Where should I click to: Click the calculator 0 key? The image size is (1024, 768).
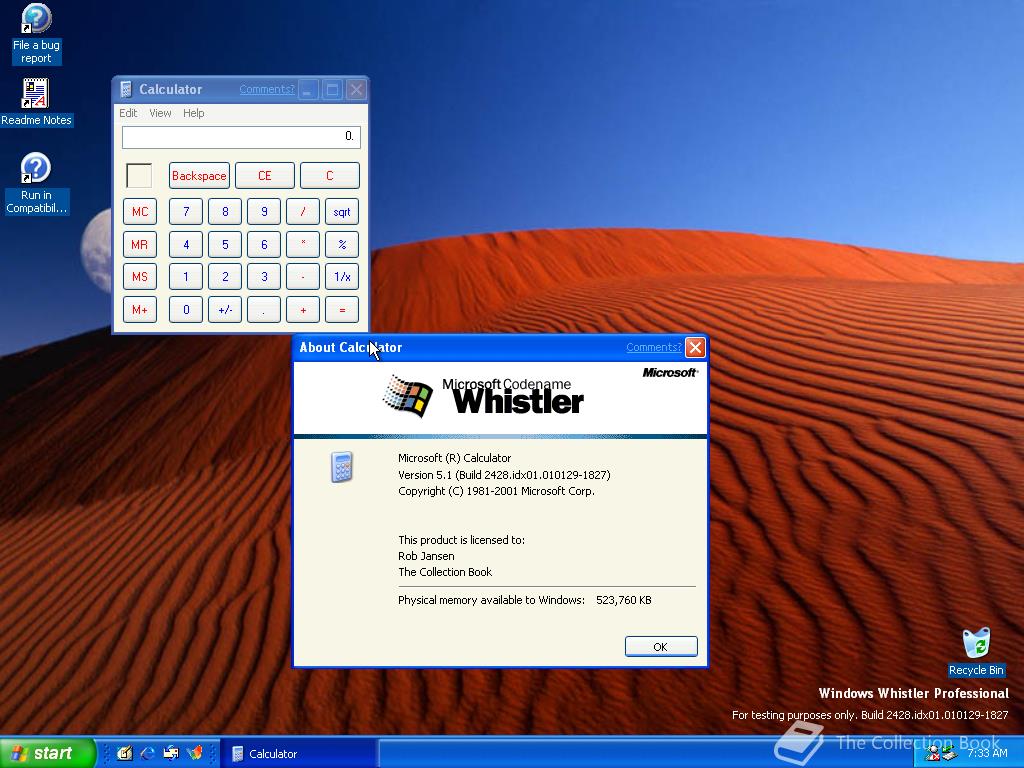[185, 310]
